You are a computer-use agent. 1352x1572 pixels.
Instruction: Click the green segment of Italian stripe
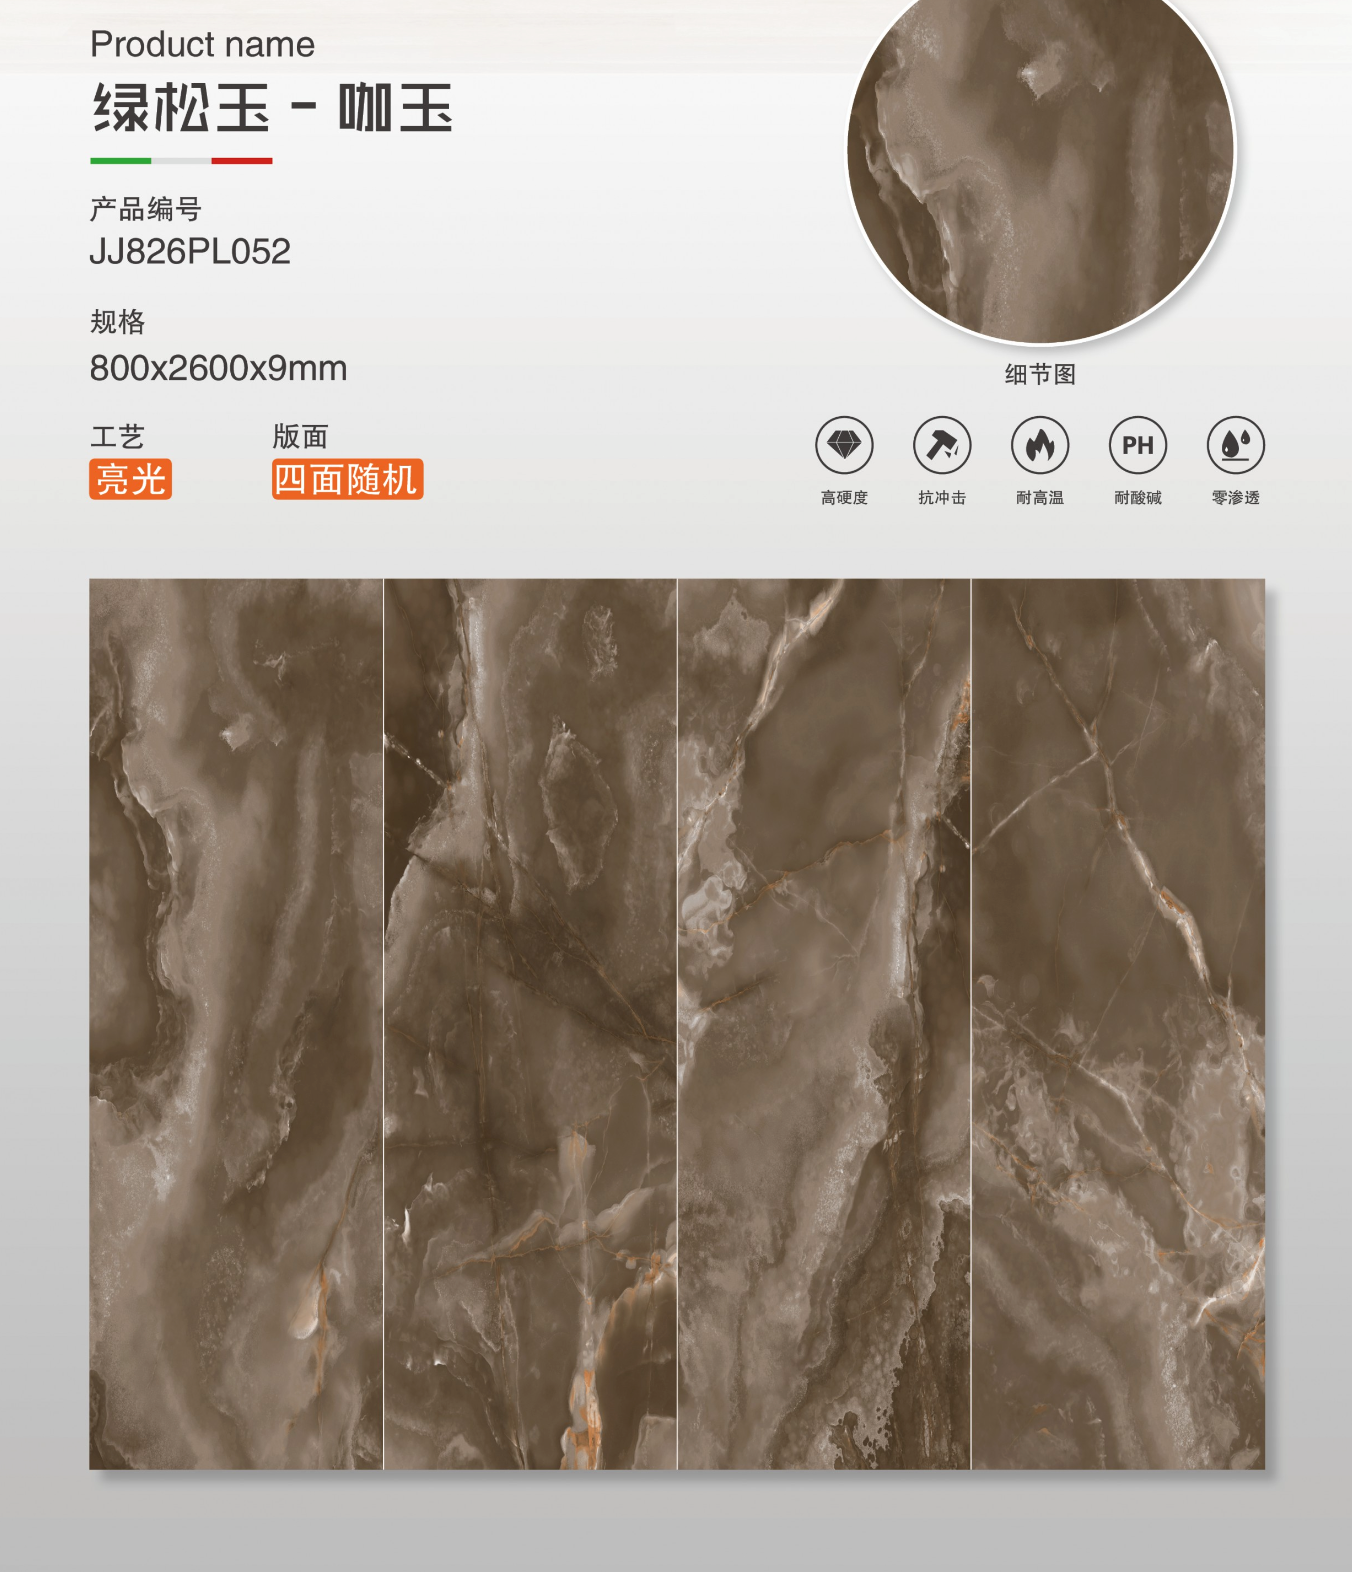pos(120,160)
